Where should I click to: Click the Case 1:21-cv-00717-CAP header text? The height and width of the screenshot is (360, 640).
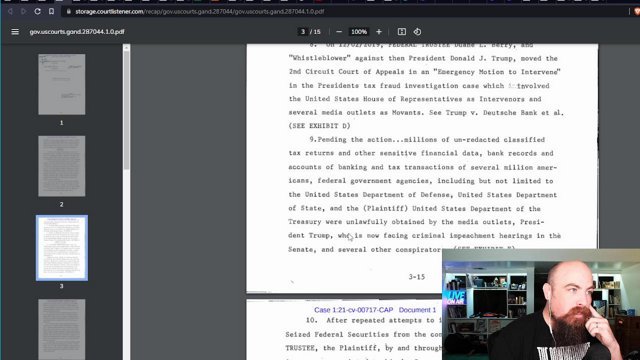coord(353,310)
